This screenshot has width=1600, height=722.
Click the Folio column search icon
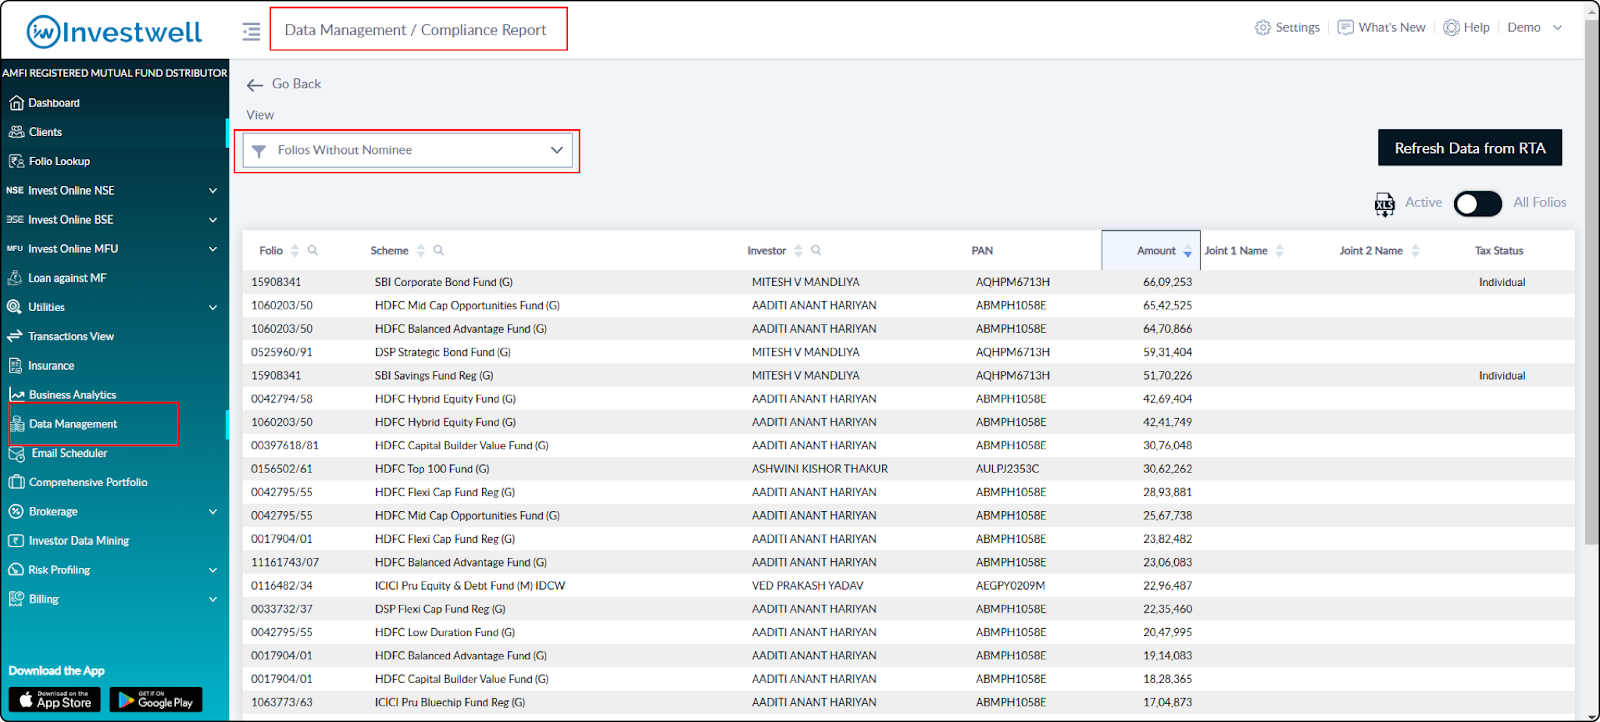[x=313, y=251]
